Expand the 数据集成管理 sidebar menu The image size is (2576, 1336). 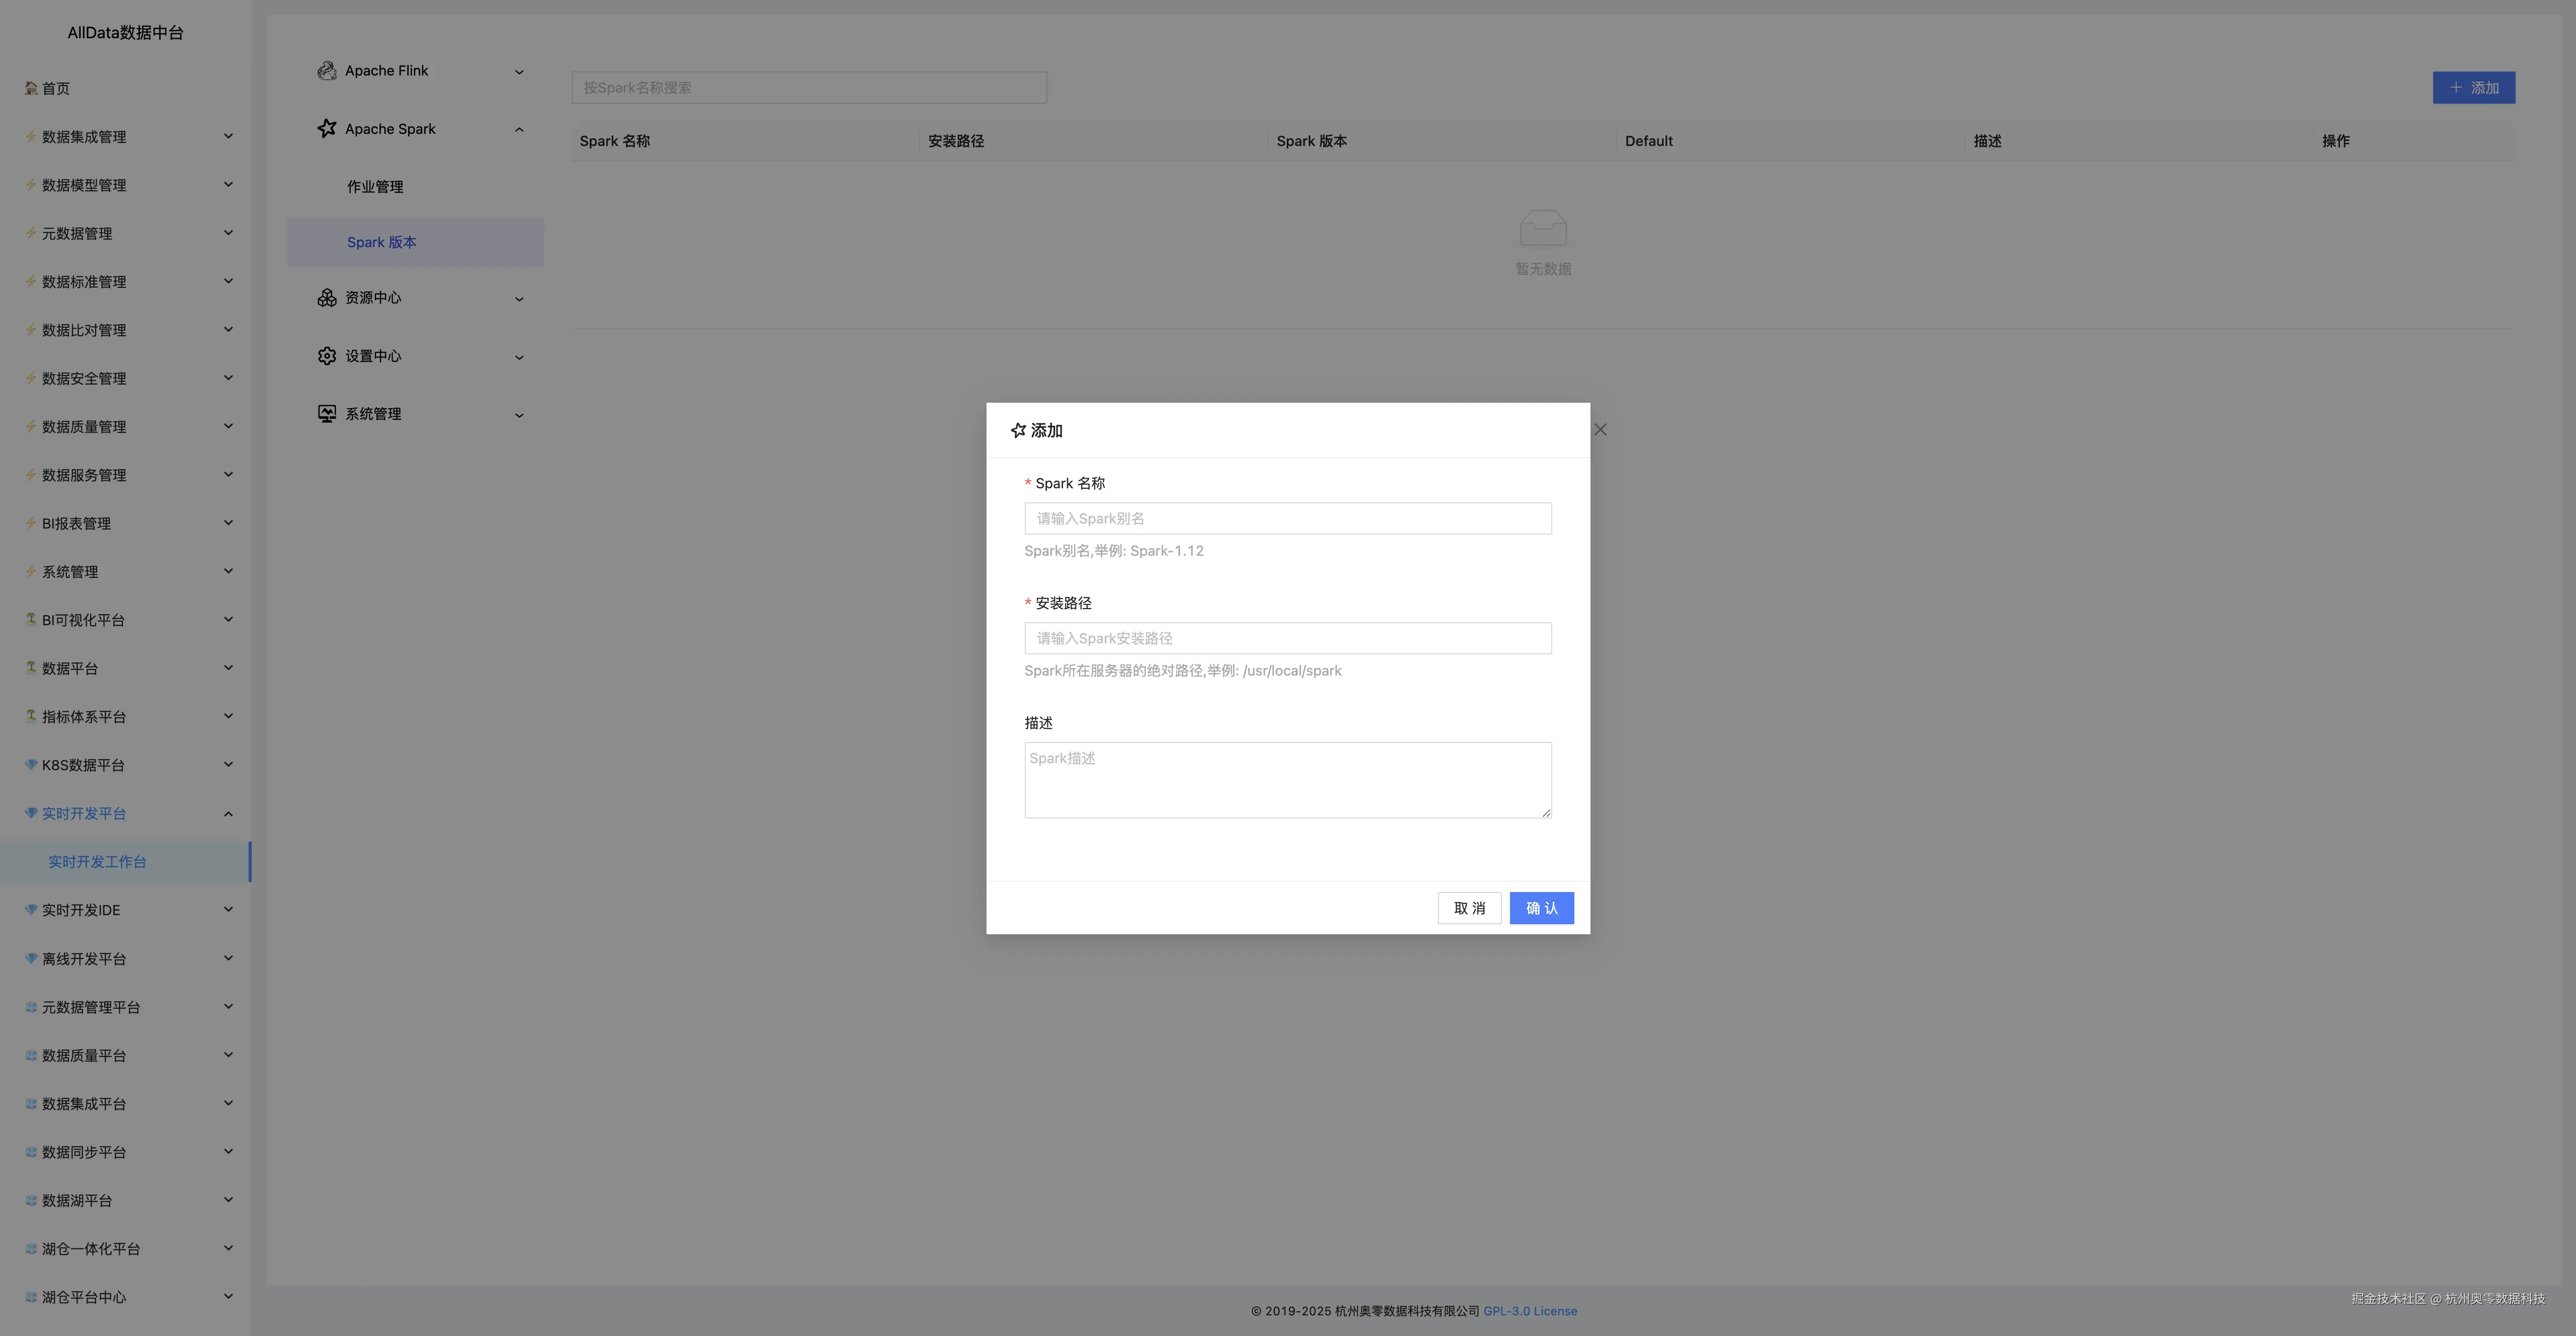click(228, 136)
